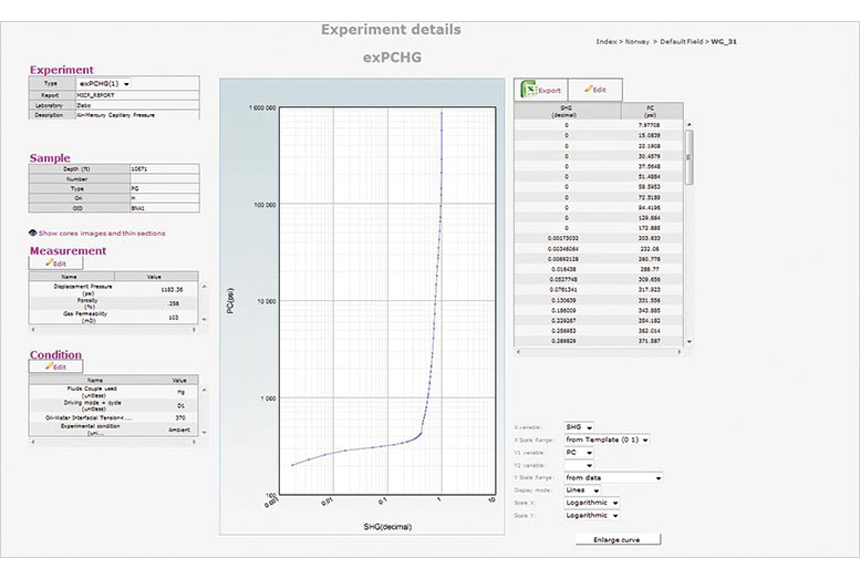The width and height of the screenshot is (860, 580).
Task: Click the Condition table Value header
Action: coord(179,380)
